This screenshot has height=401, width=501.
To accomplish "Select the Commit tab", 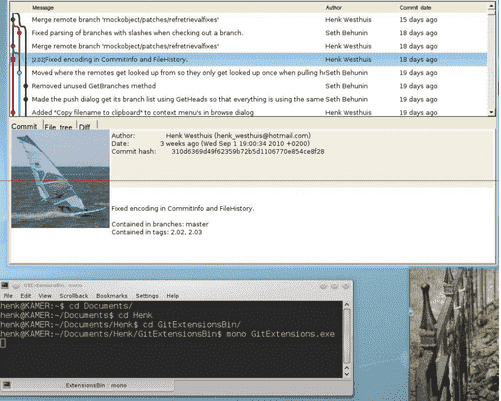I will click(x=24, y=126).
